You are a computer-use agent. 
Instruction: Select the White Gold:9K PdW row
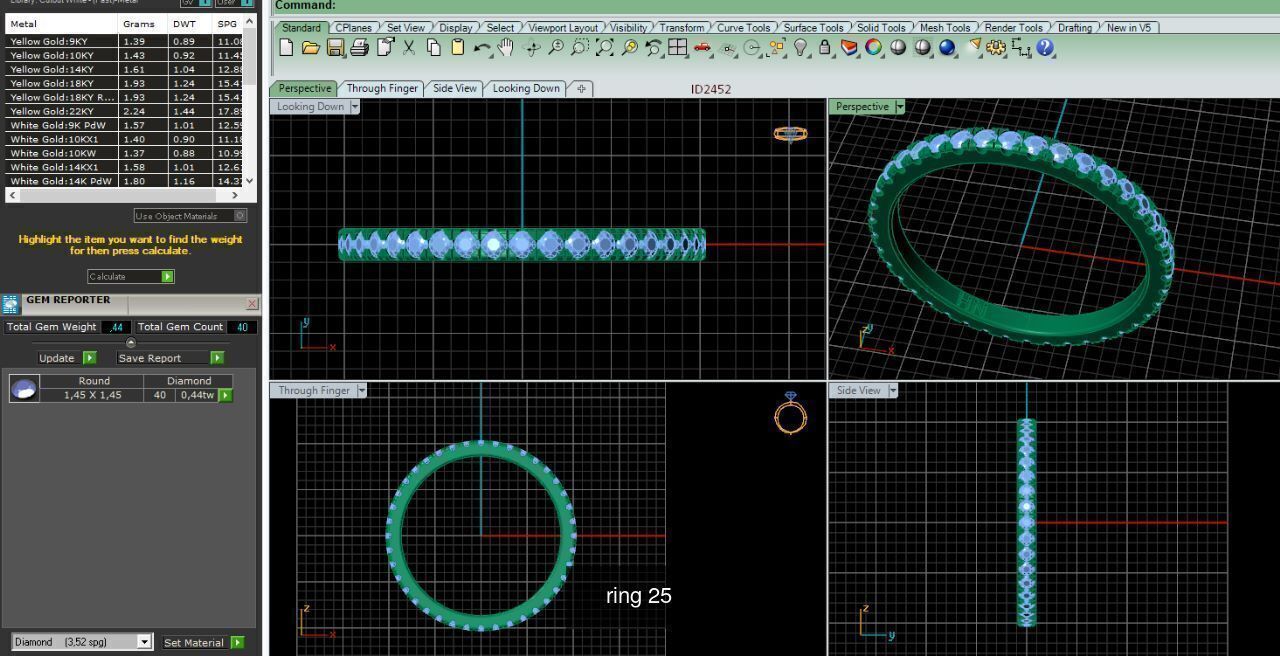123,125
